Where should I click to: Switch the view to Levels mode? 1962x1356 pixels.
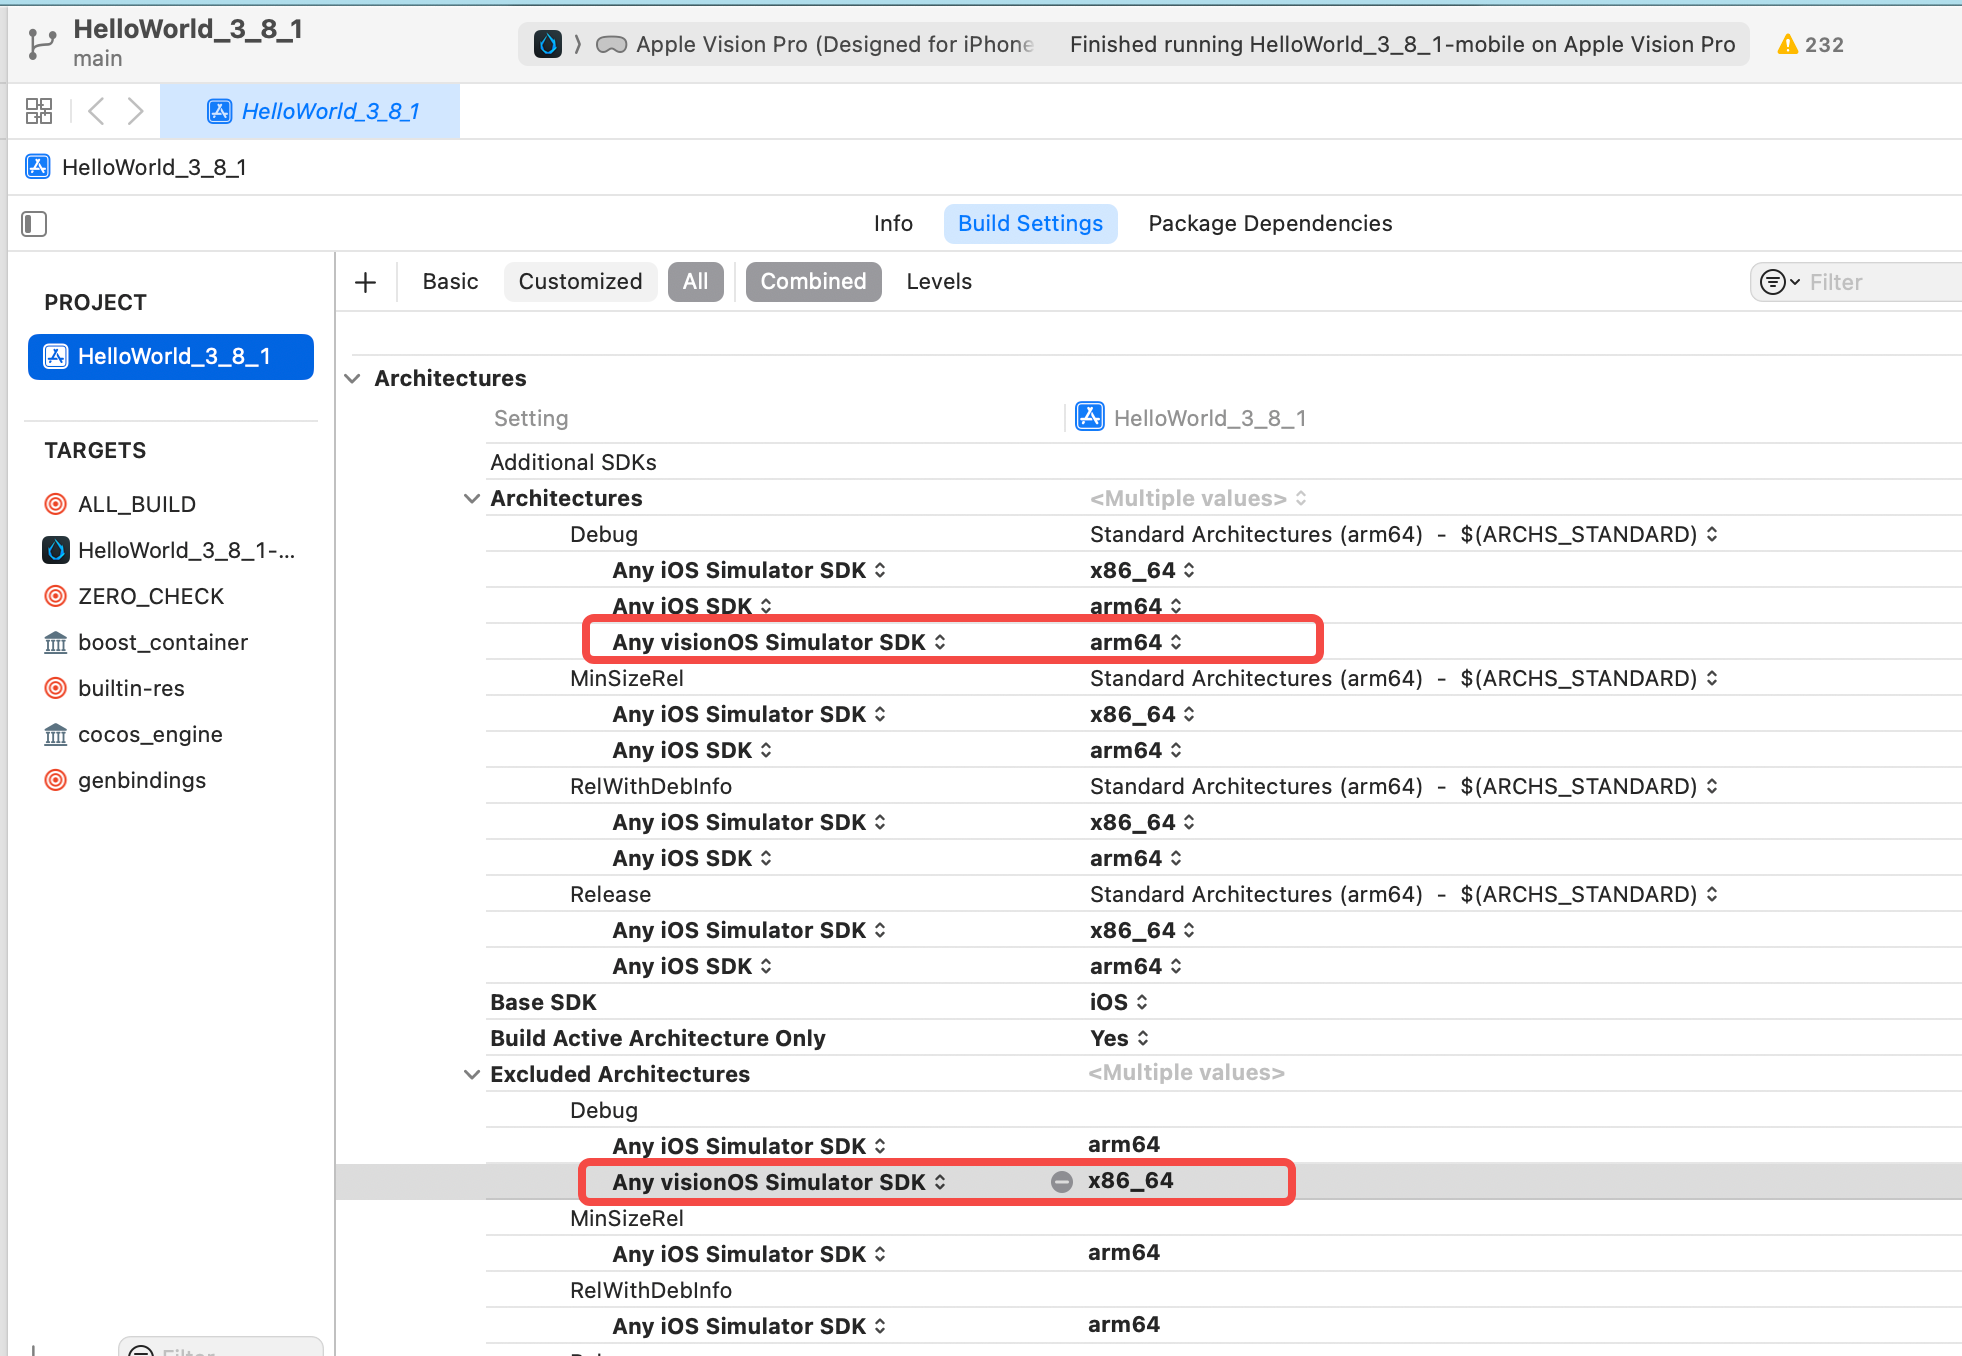[x=938, y=282]
